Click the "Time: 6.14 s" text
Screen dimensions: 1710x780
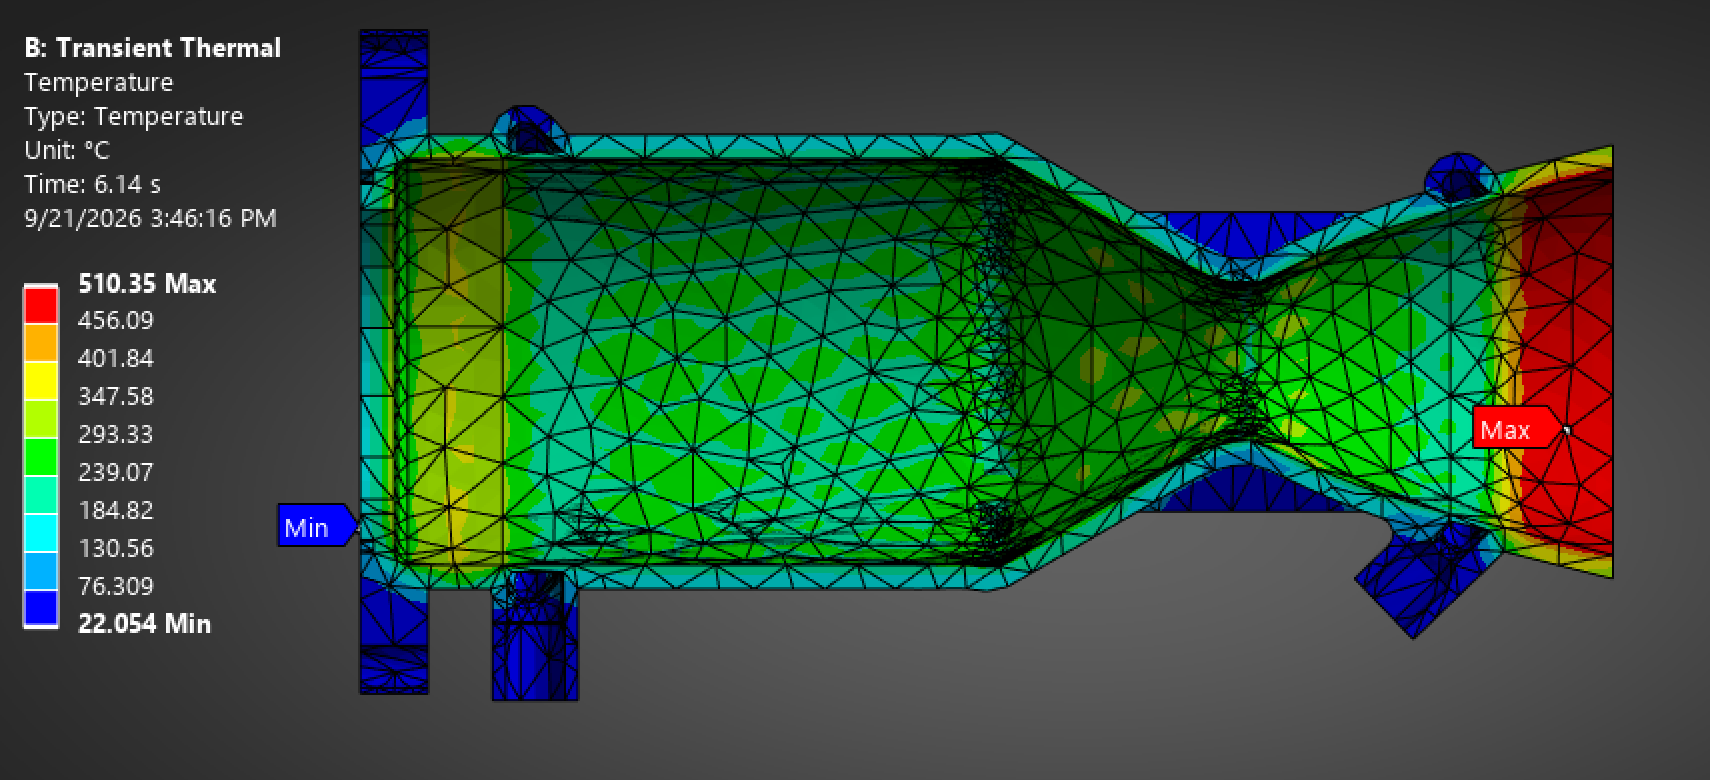pos(93,184)
